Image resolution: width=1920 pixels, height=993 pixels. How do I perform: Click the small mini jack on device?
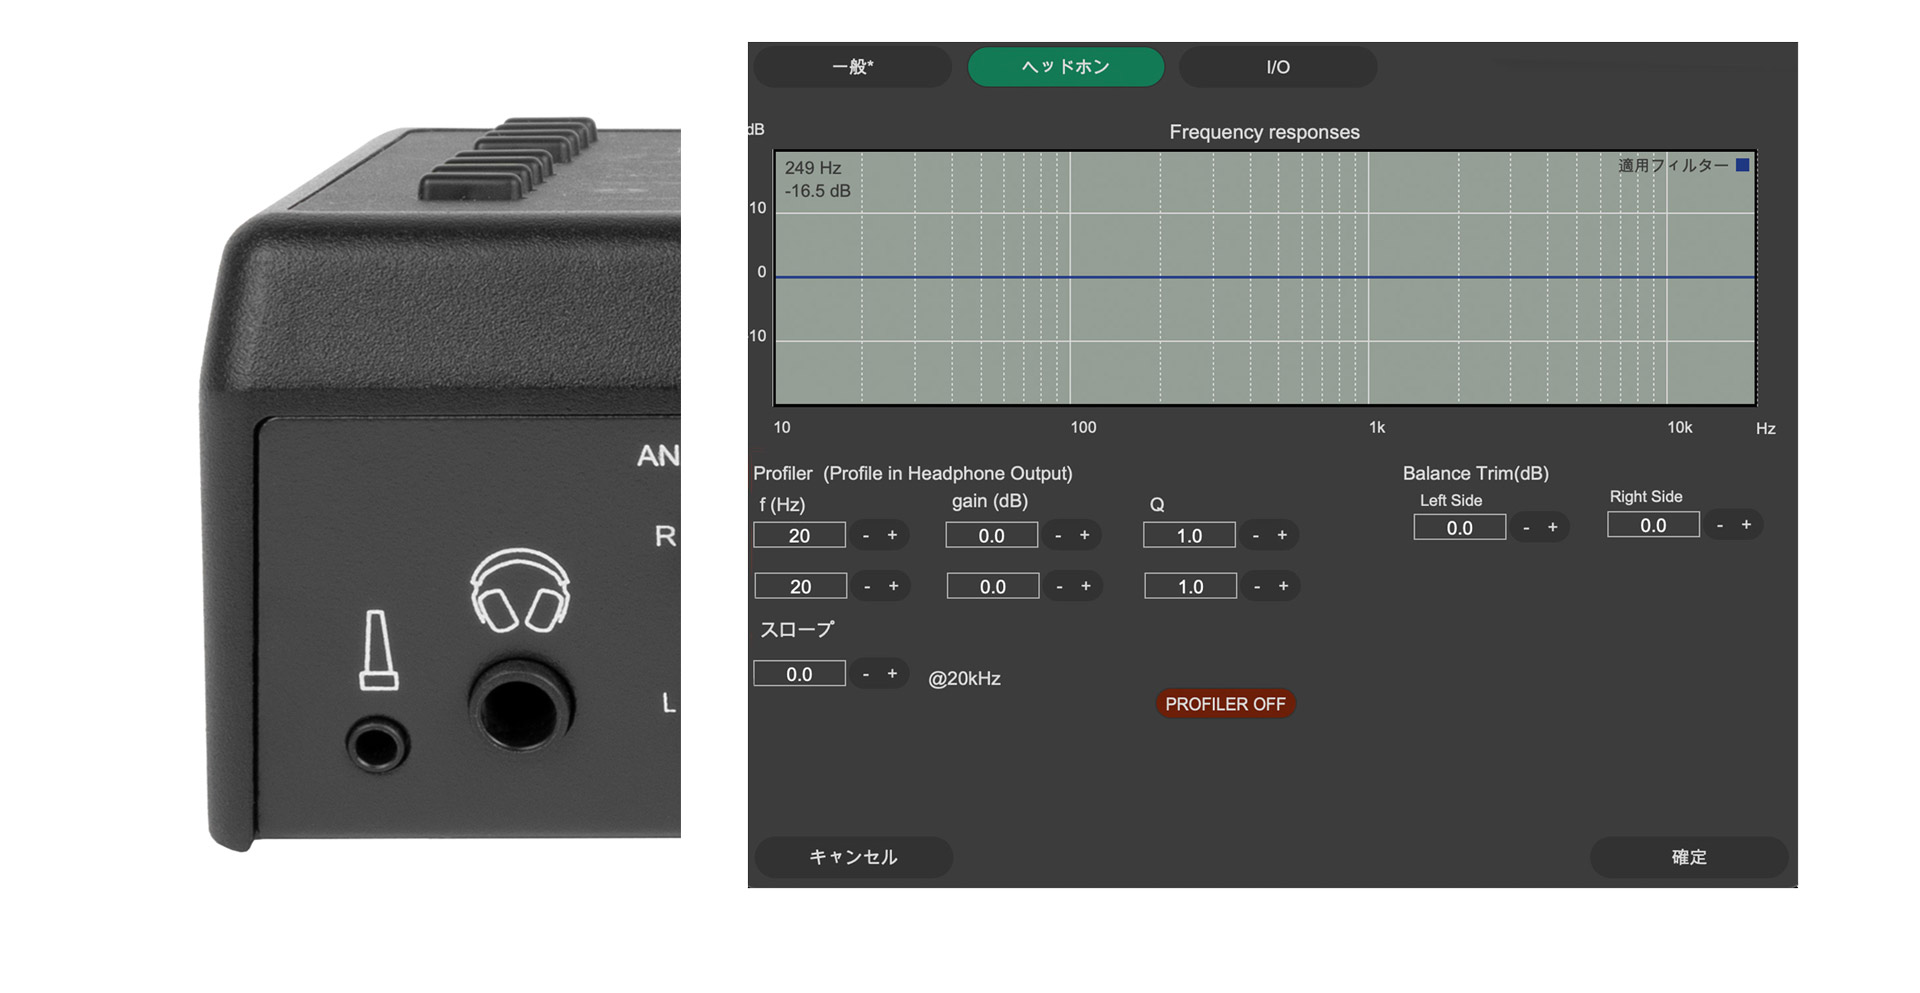click(378, 744)
